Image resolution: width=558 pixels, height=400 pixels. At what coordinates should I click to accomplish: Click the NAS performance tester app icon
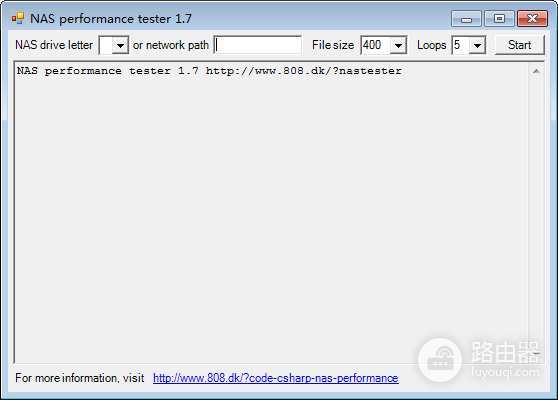[x=18, y=18]
